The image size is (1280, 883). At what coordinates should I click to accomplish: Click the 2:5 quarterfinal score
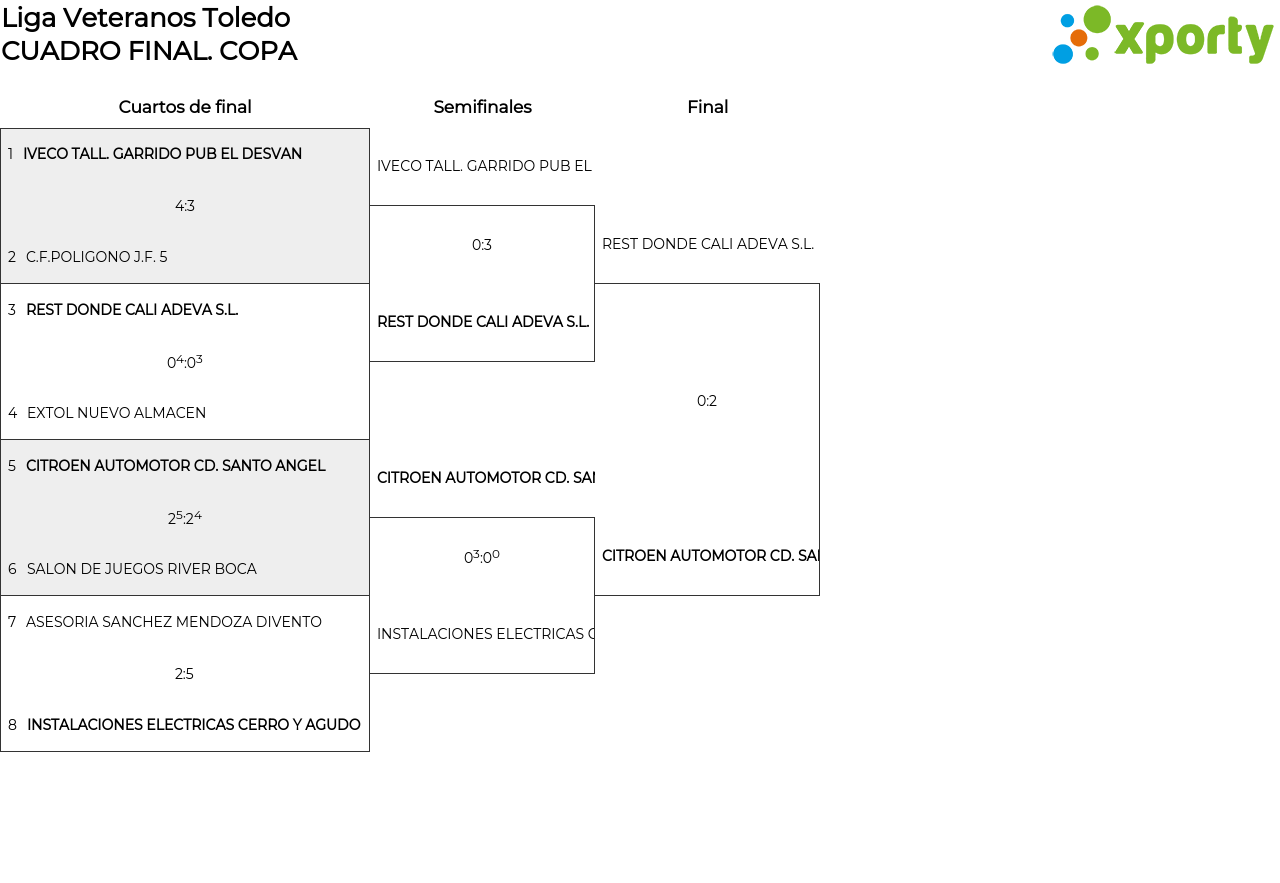(x=184, y=674)
